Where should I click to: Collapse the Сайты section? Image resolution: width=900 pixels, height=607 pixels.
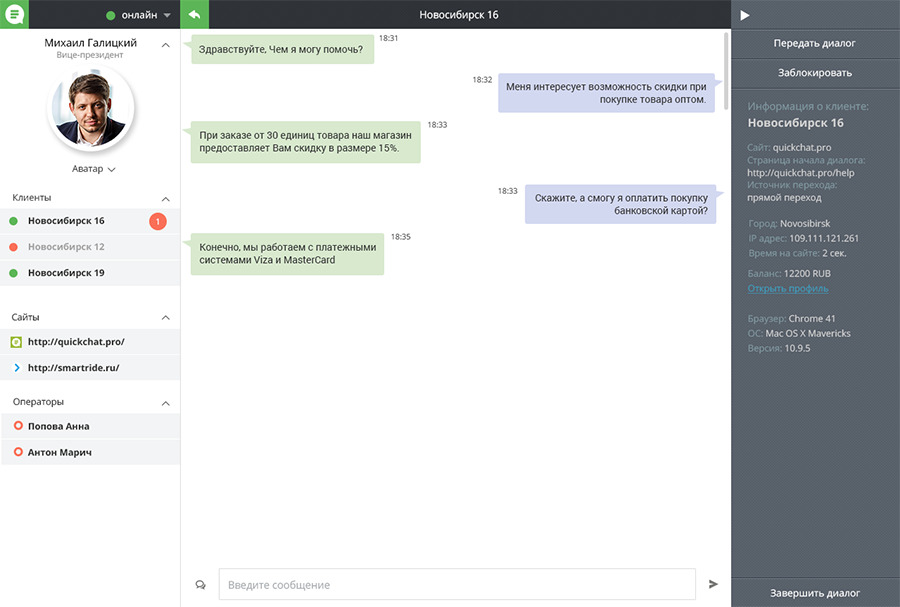point(166,318)
